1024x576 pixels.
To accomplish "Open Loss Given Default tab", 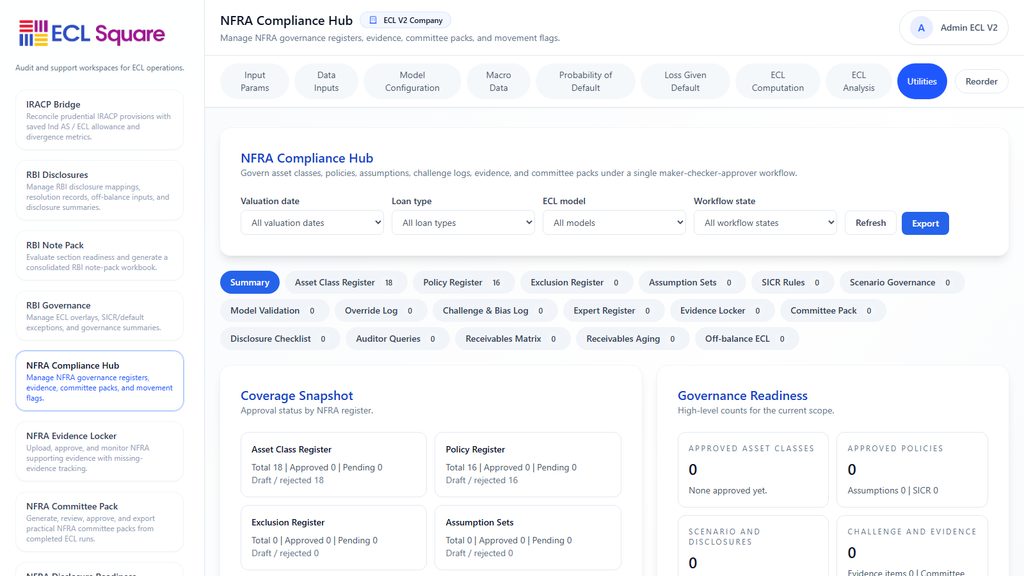I will tap(685, 82).
